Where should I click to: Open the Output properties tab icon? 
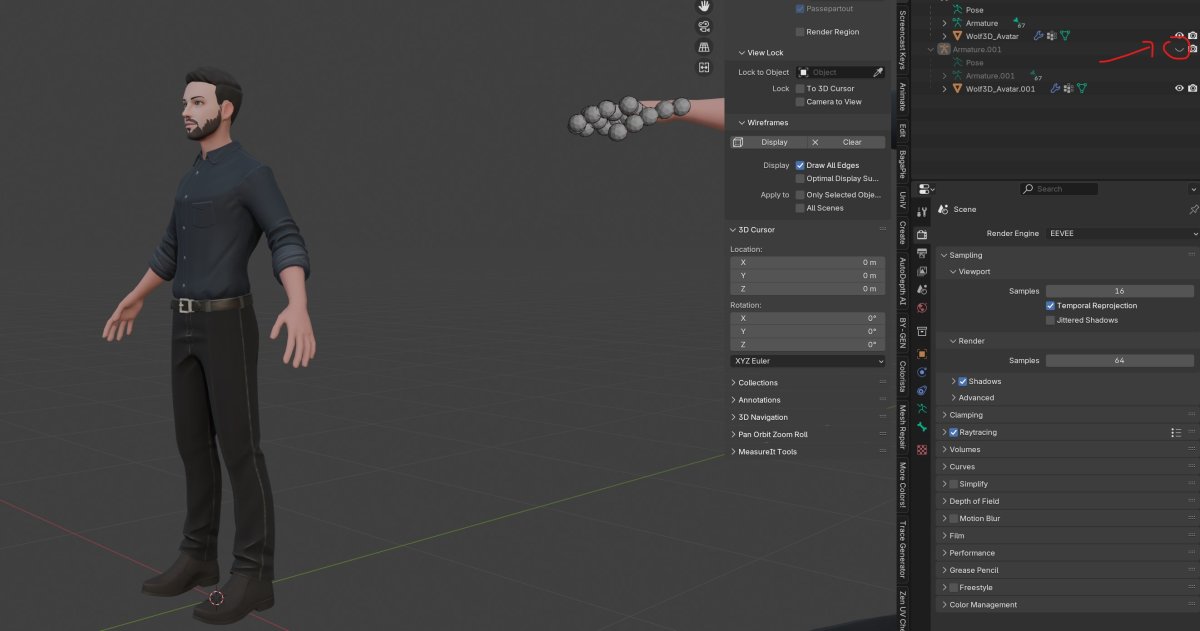click(x=922, y=252)
